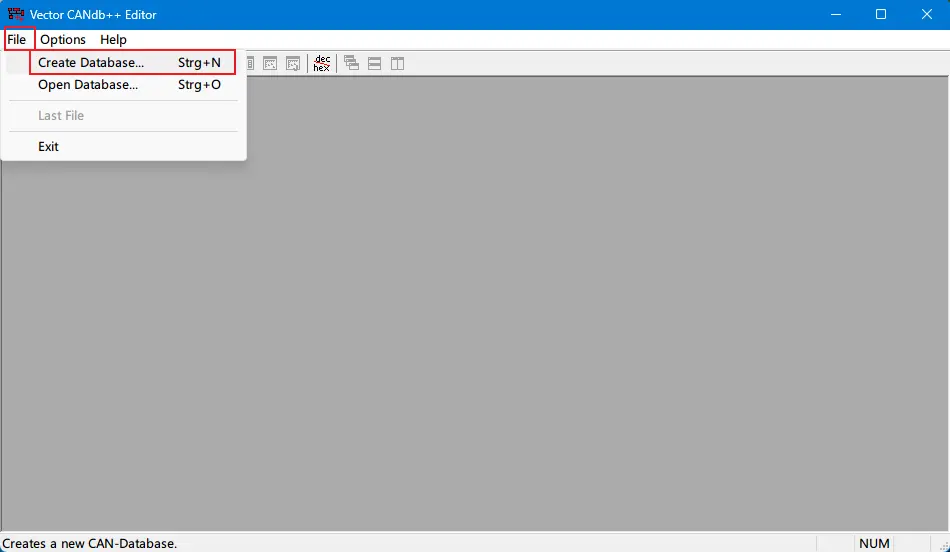Image resolution: width=950 pixels, height=552 pixels.
Task: Open the Help menu
Action: [113, 39]
